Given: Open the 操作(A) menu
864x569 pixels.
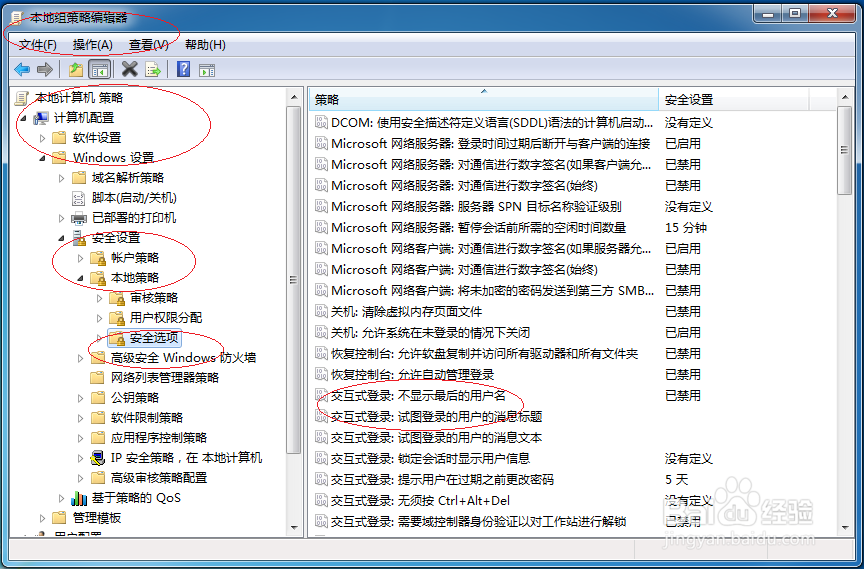Looking at the screenshot, I should pos(93,45).
